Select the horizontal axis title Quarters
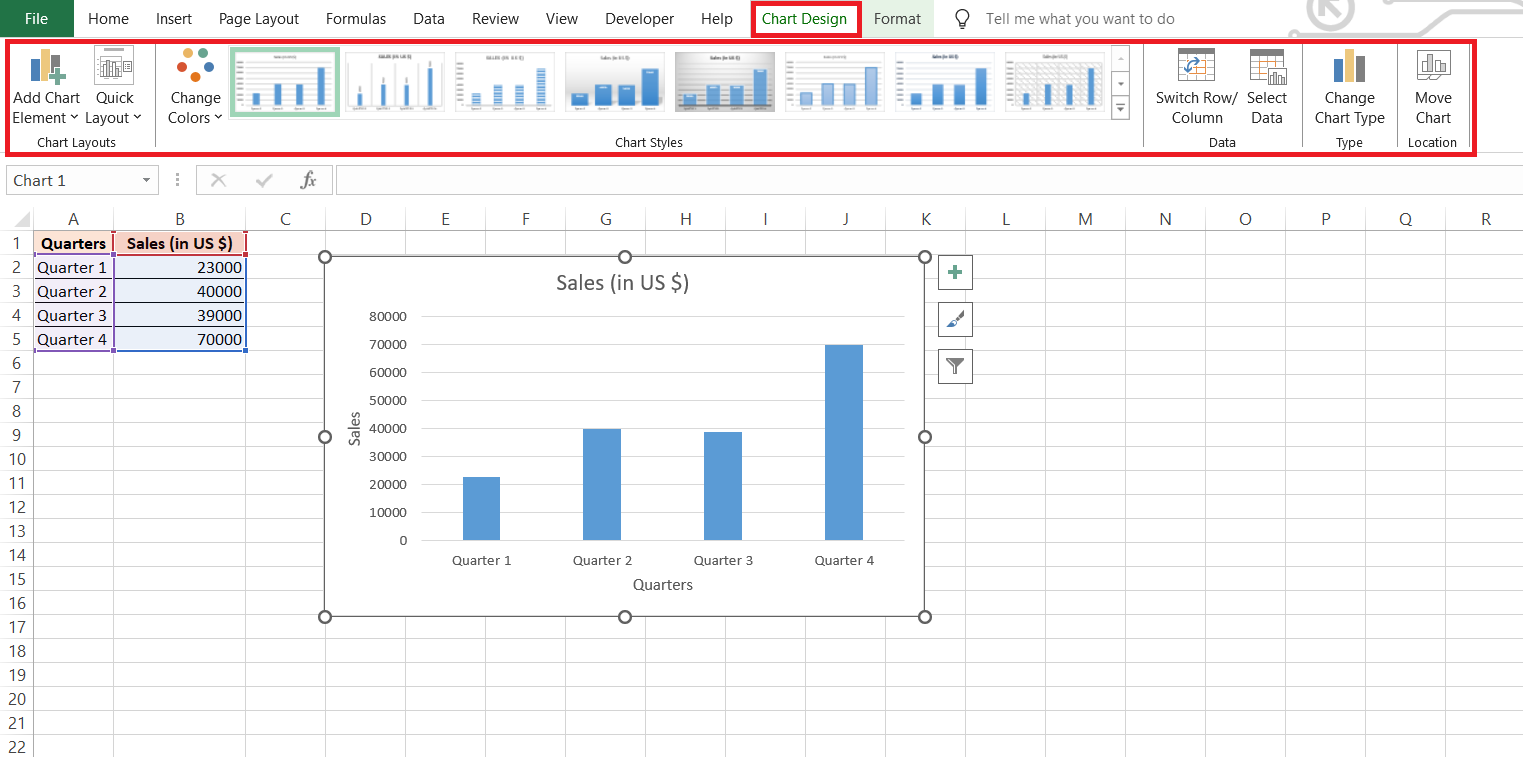 pyautogui.click(x=662, y=585)
